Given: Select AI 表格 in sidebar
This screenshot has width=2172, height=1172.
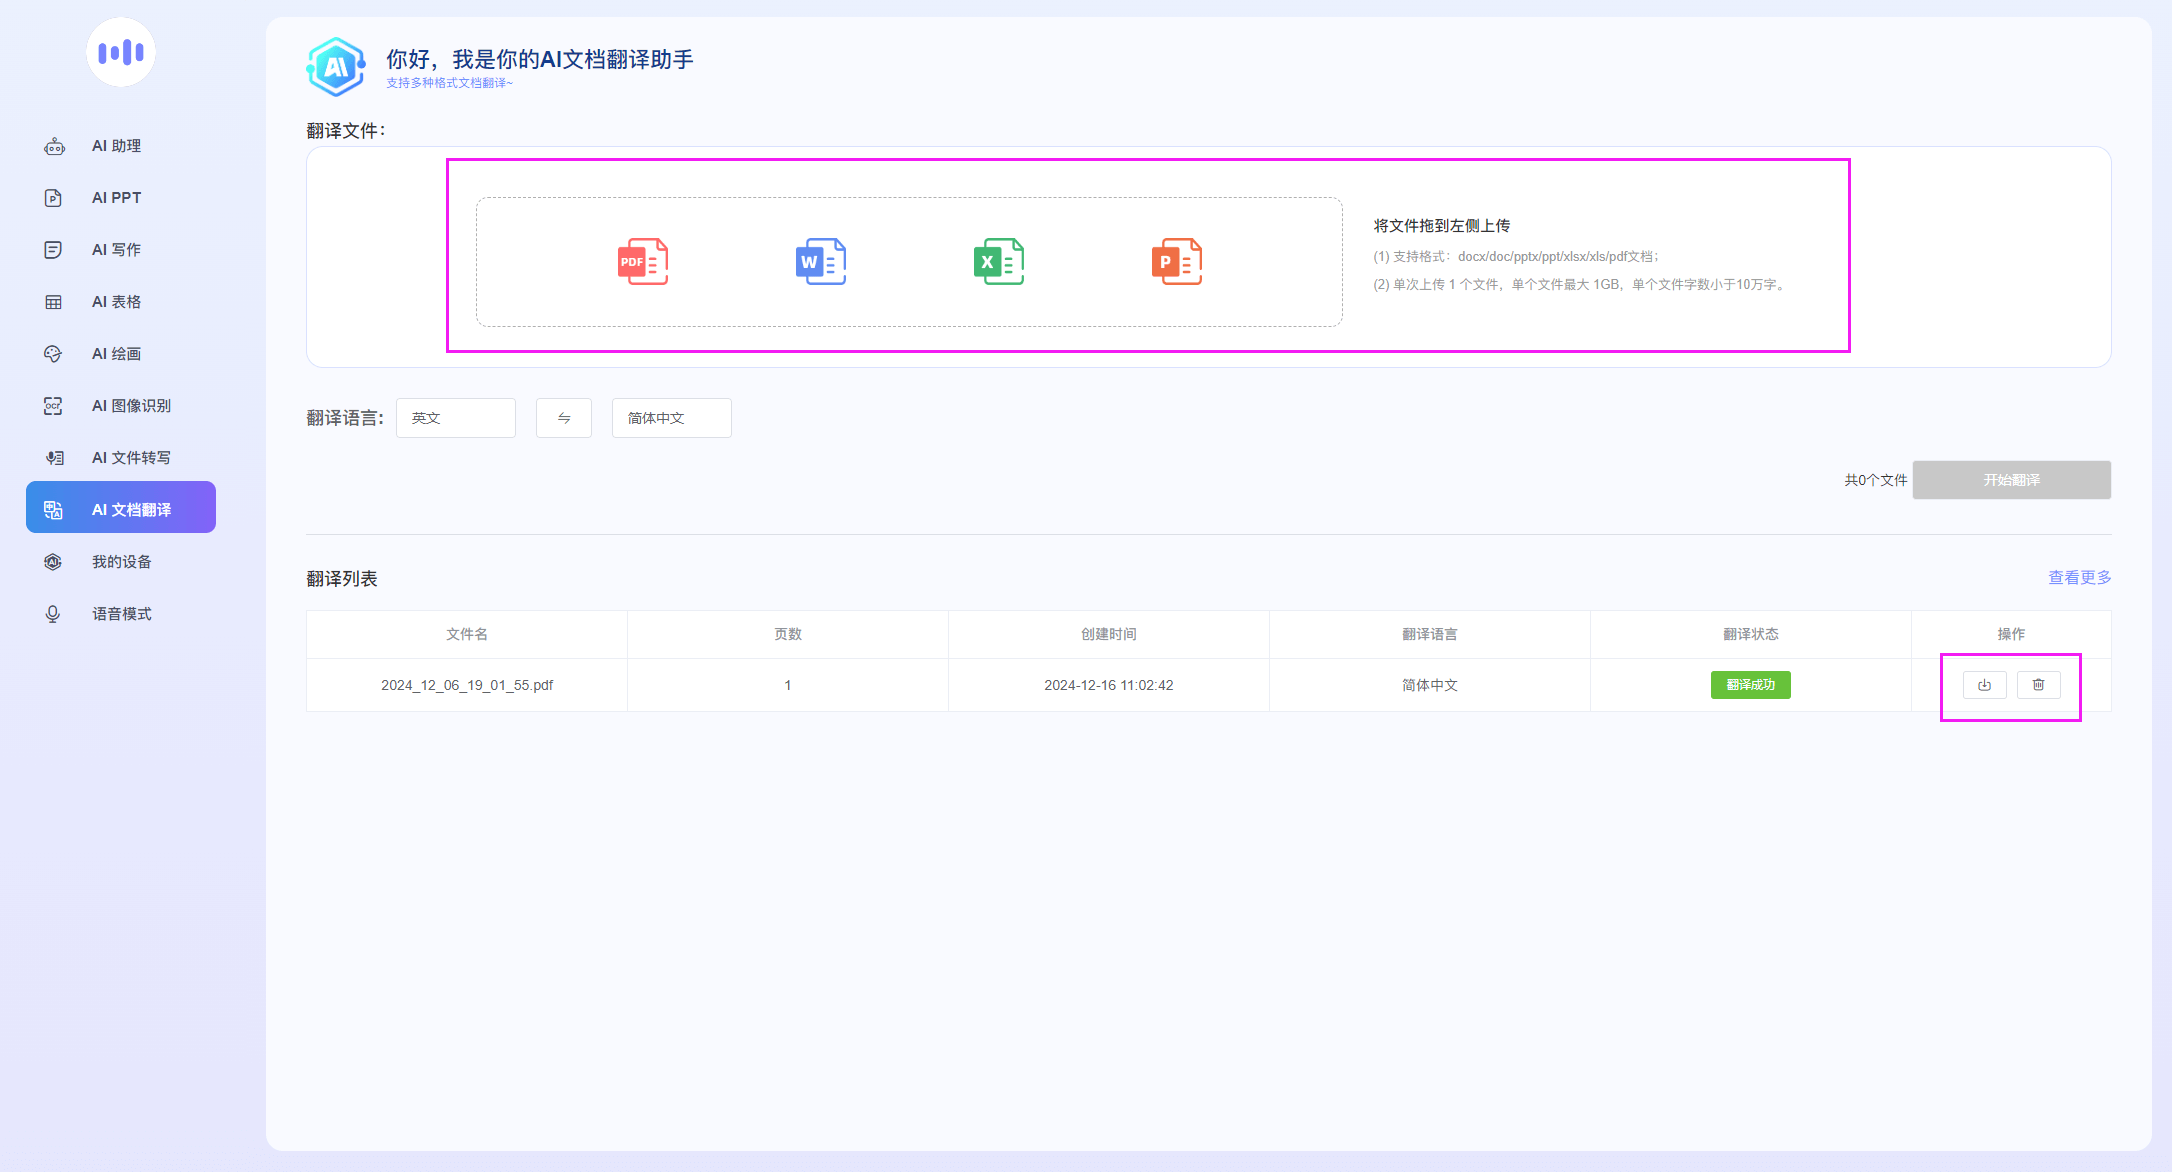Looking at the screenshot, I should [x=116, y=302].
